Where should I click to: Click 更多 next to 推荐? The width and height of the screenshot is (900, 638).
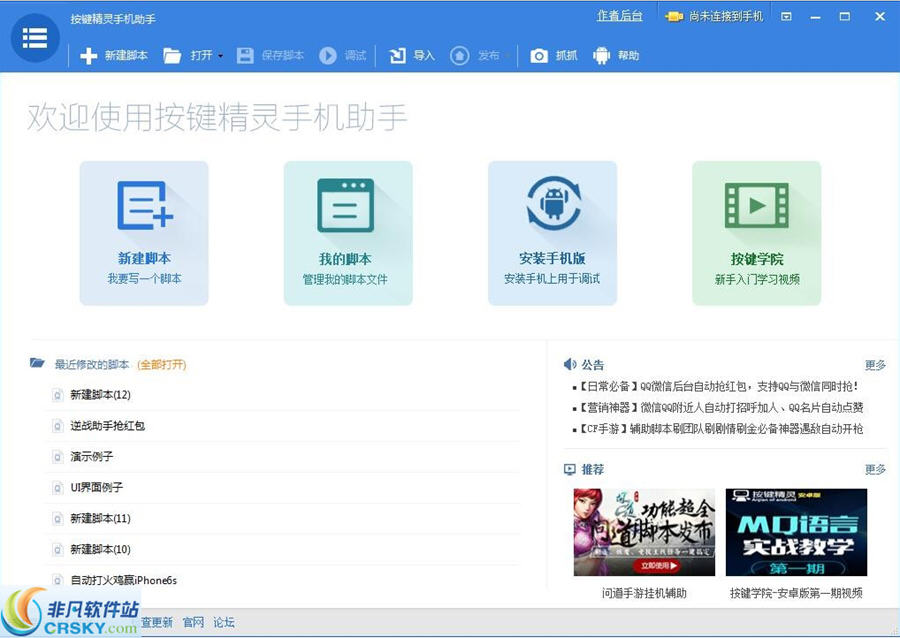point(875,469)
